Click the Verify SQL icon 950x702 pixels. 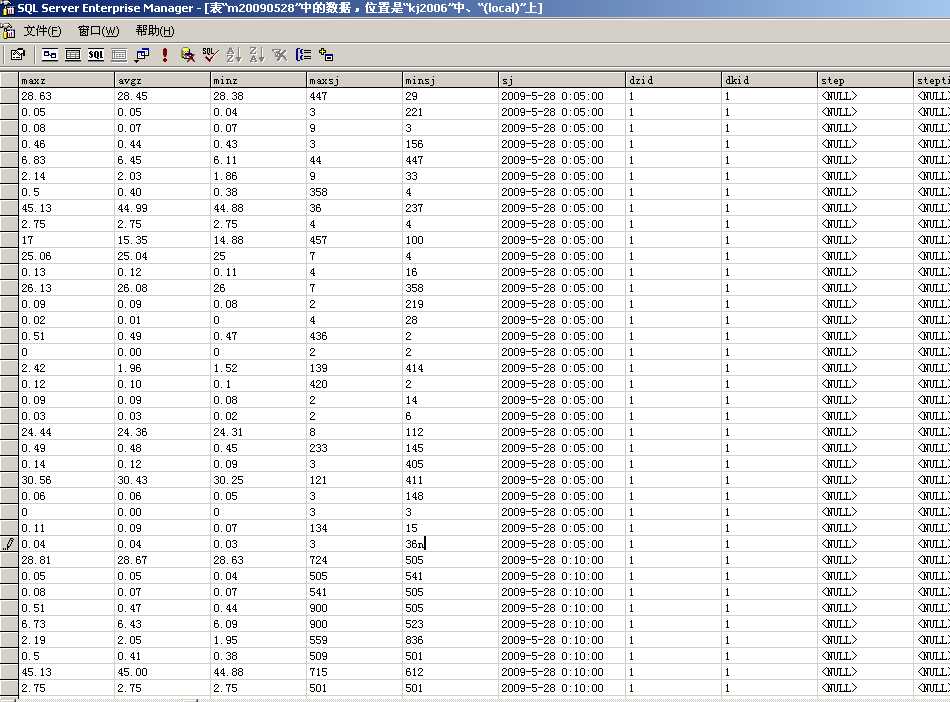point(209,55)
